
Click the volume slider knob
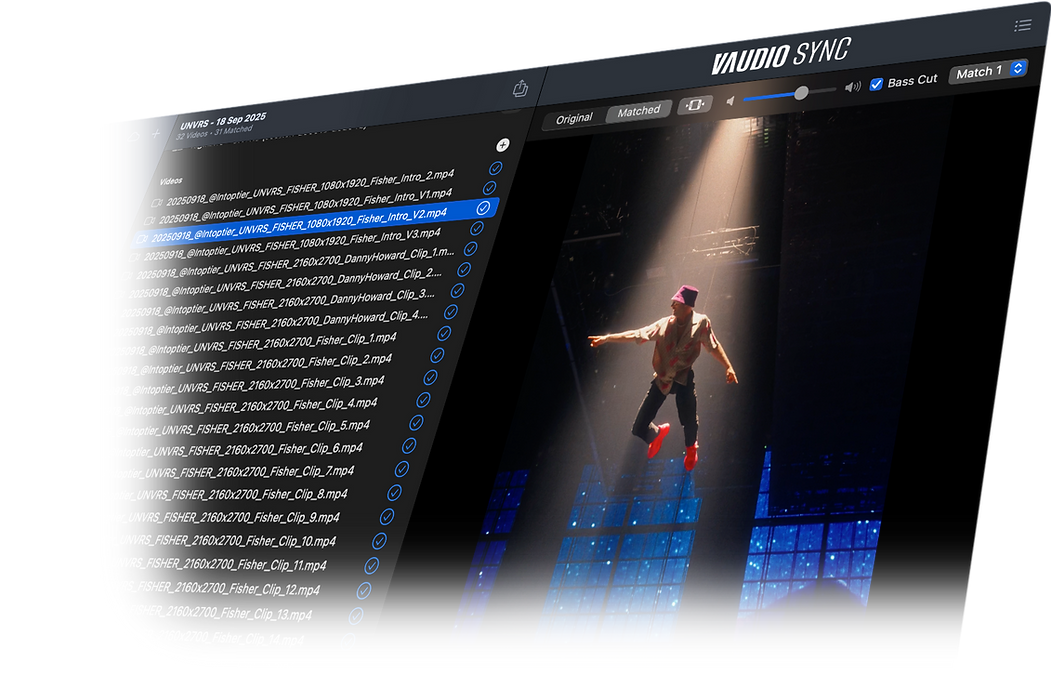[x=801, y=93]
